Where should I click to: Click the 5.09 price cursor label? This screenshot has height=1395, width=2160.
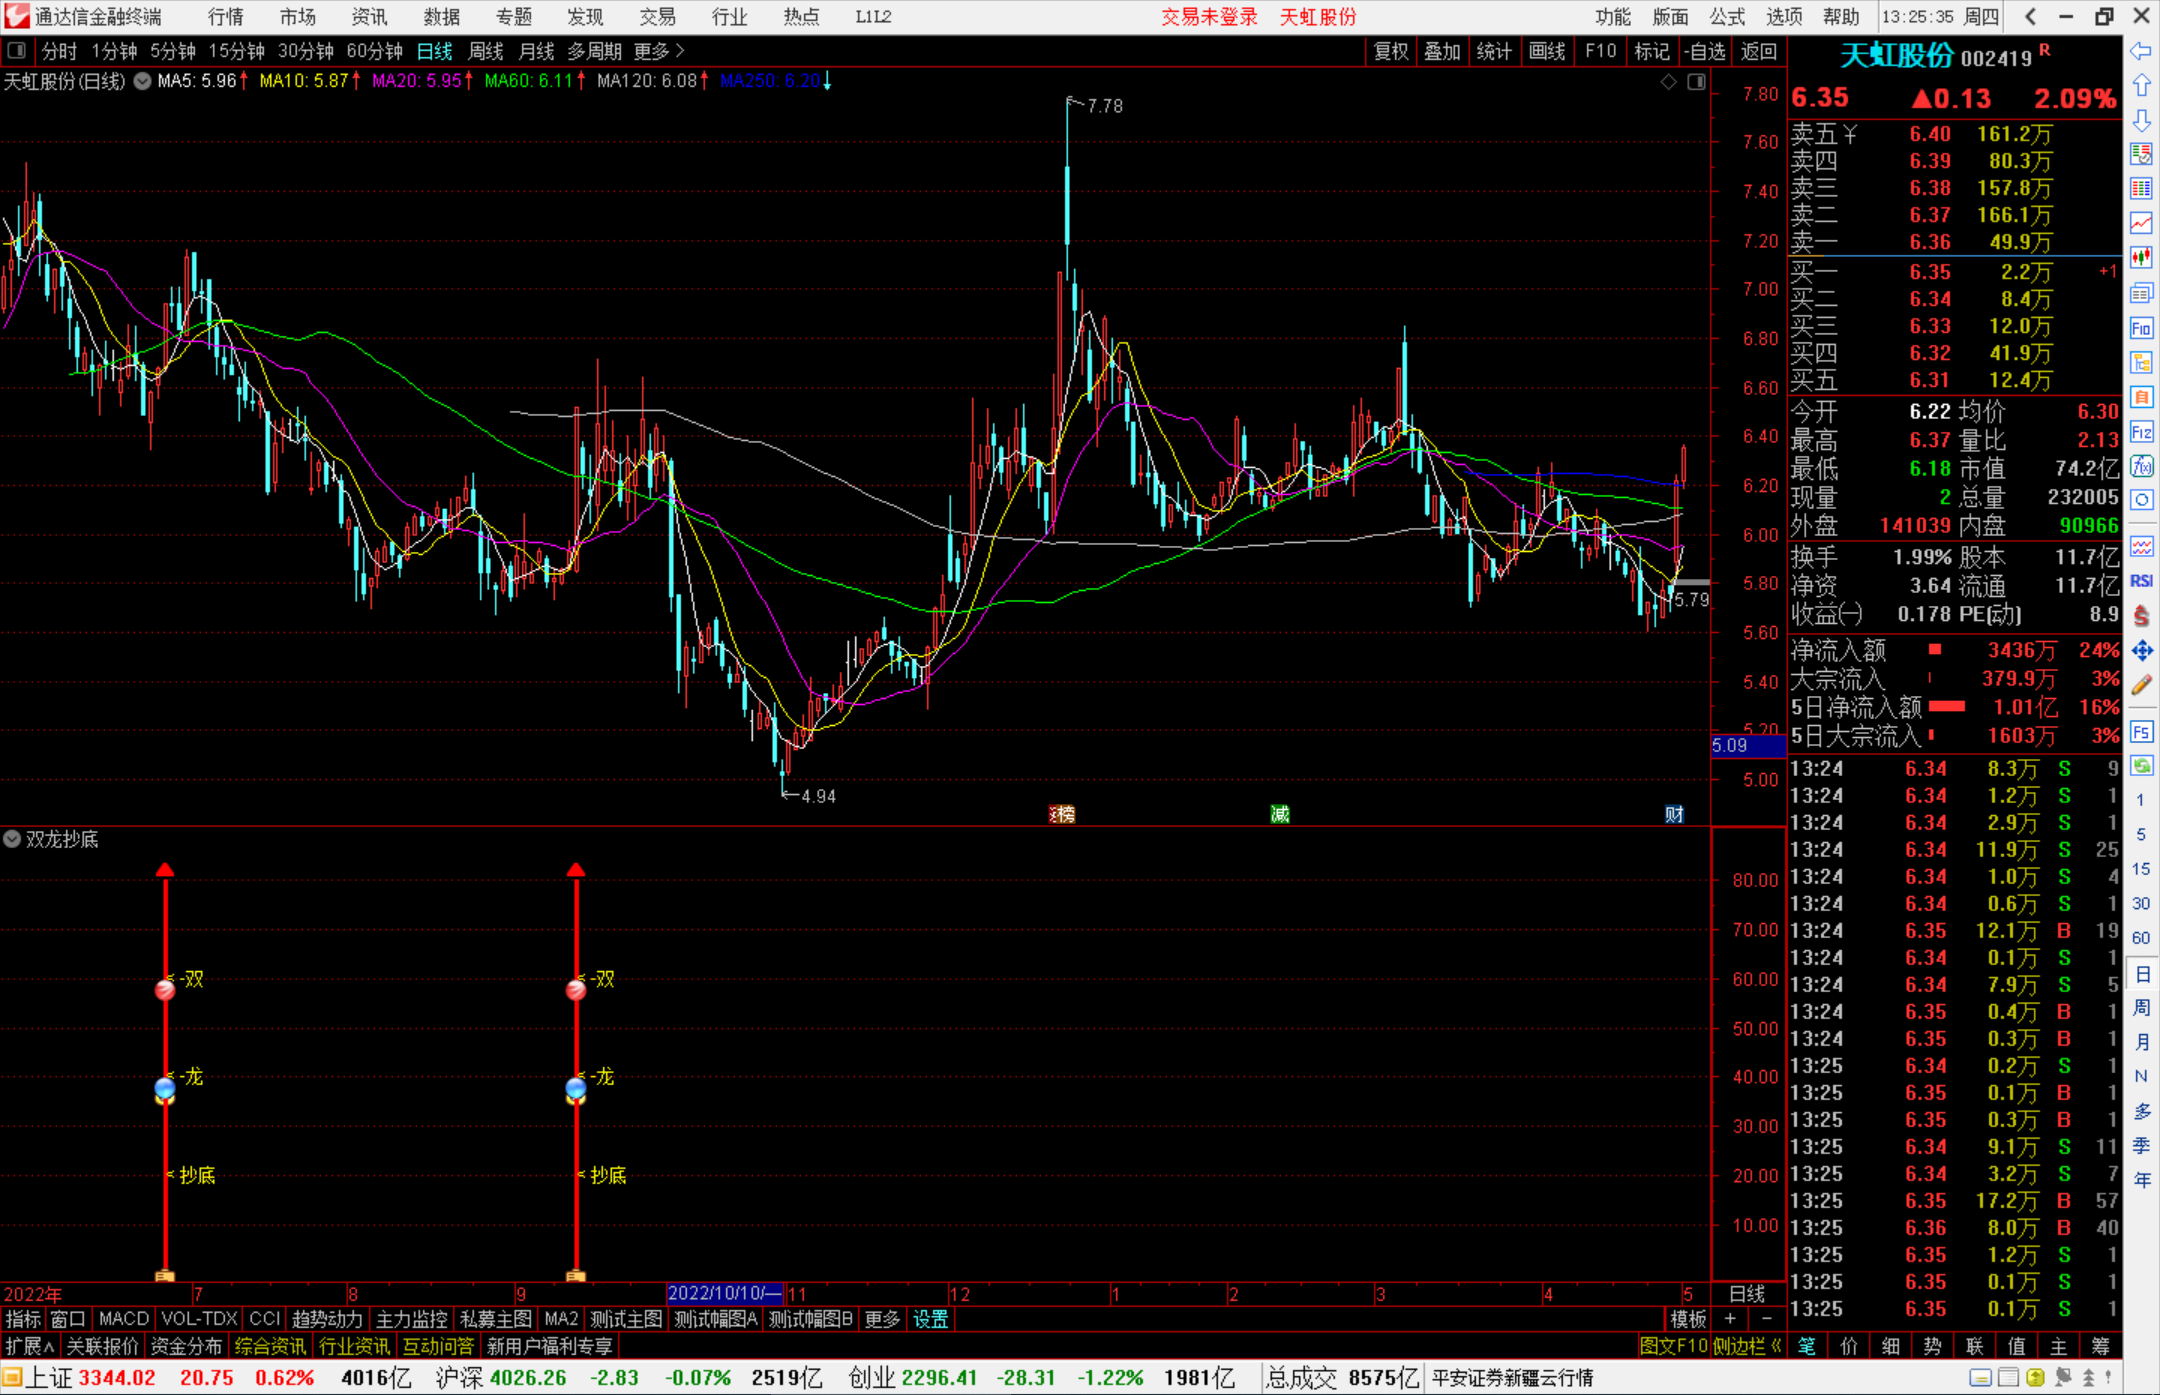1748,745
